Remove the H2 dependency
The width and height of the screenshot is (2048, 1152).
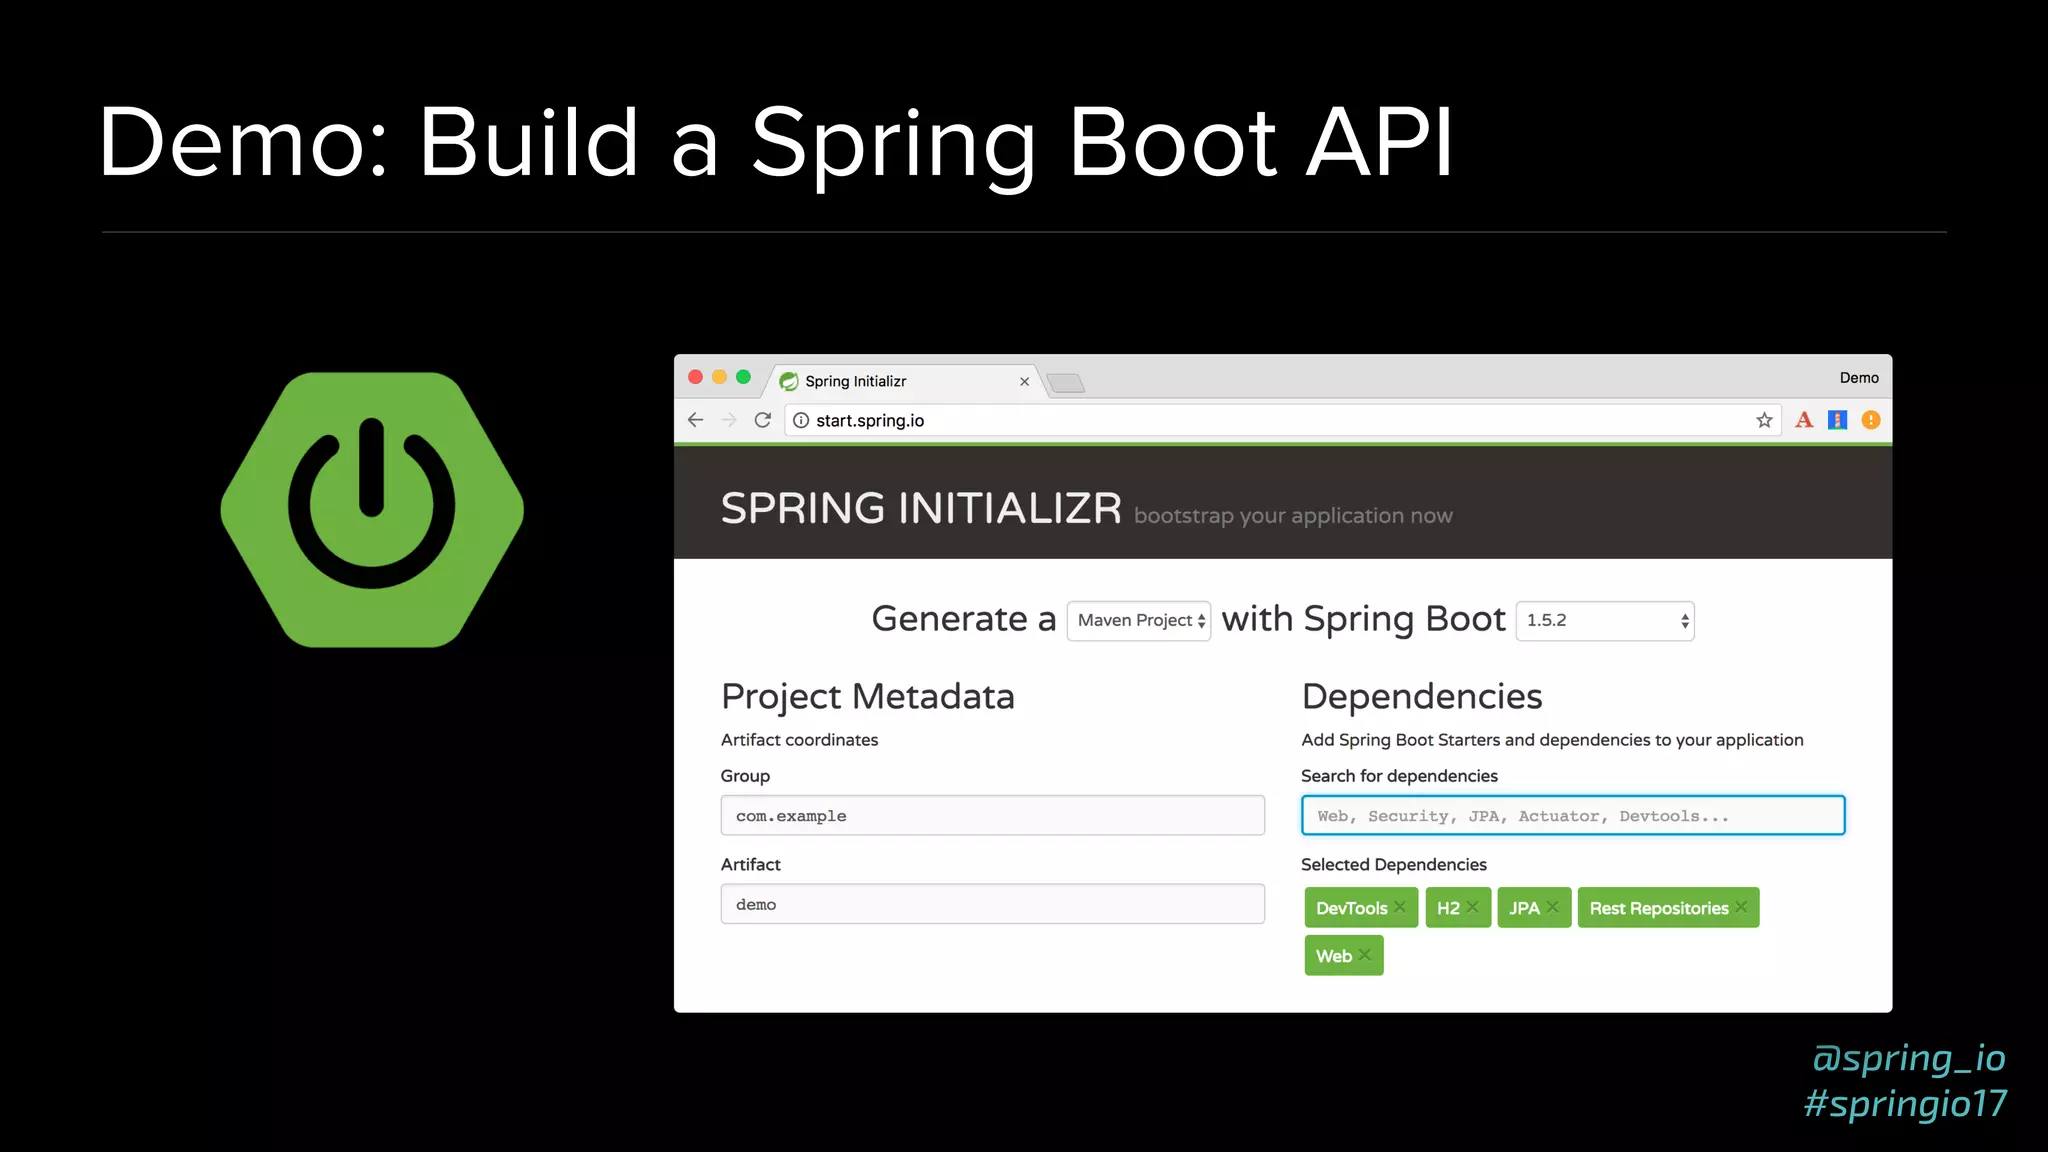point(1472,907)
